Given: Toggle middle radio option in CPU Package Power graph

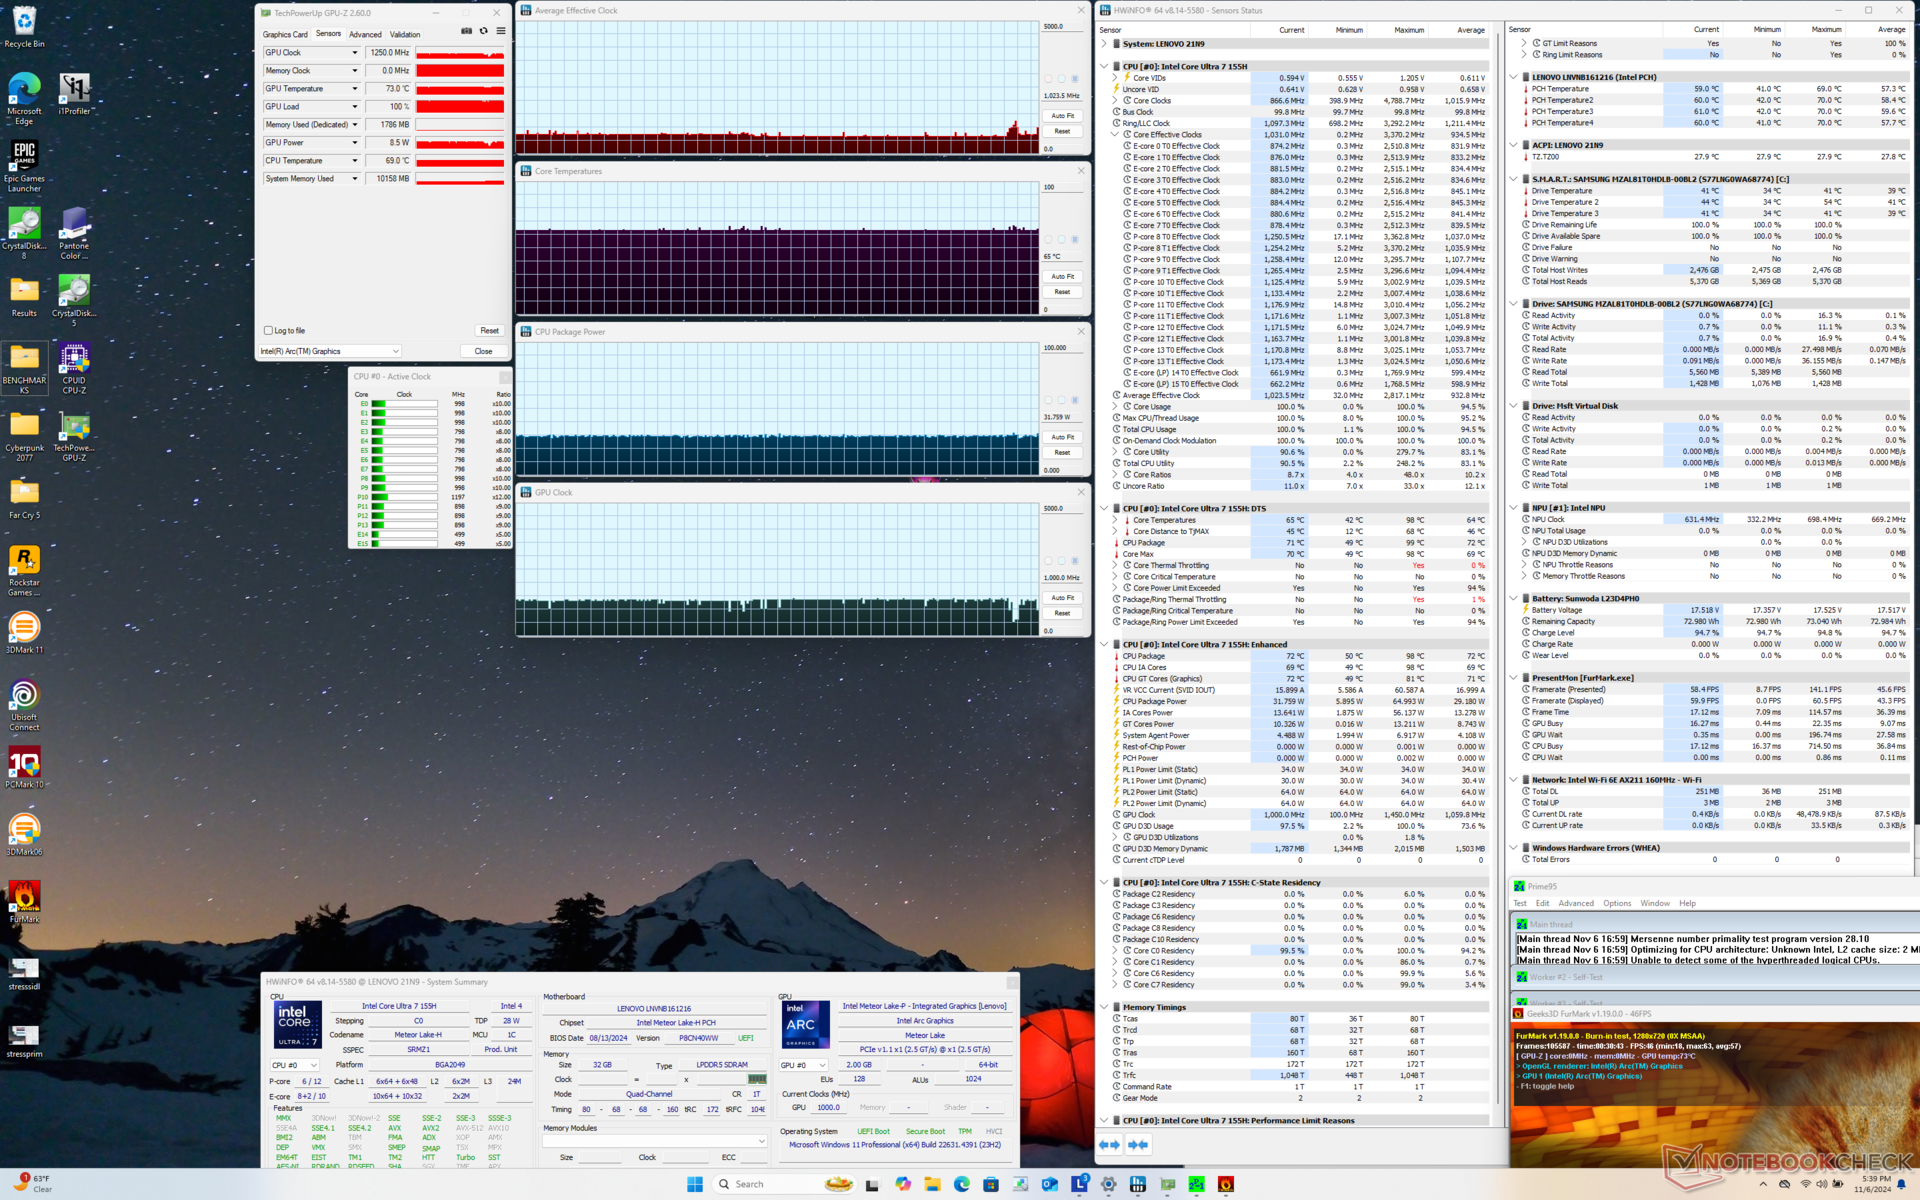Looking at the screenshot, I should pyautogui.click(x=1062, y=400).
